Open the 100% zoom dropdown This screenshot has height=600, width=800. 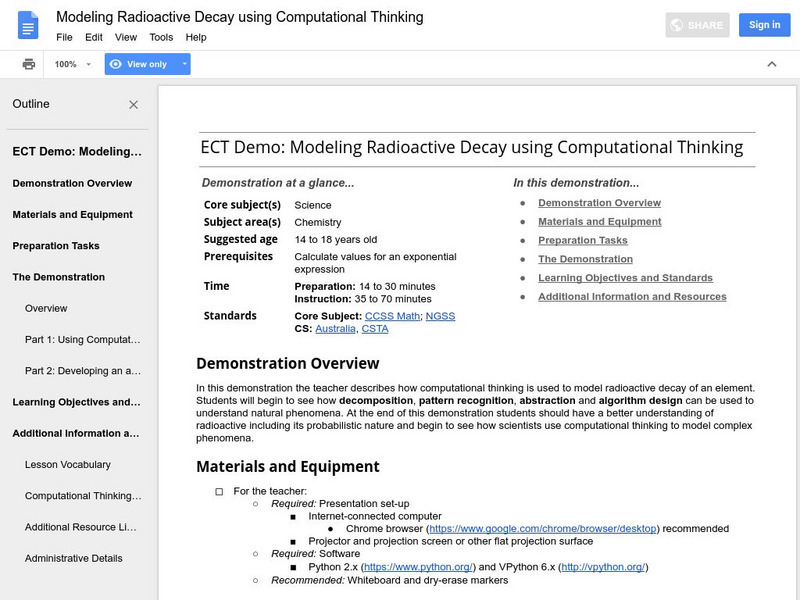point(72,64)
